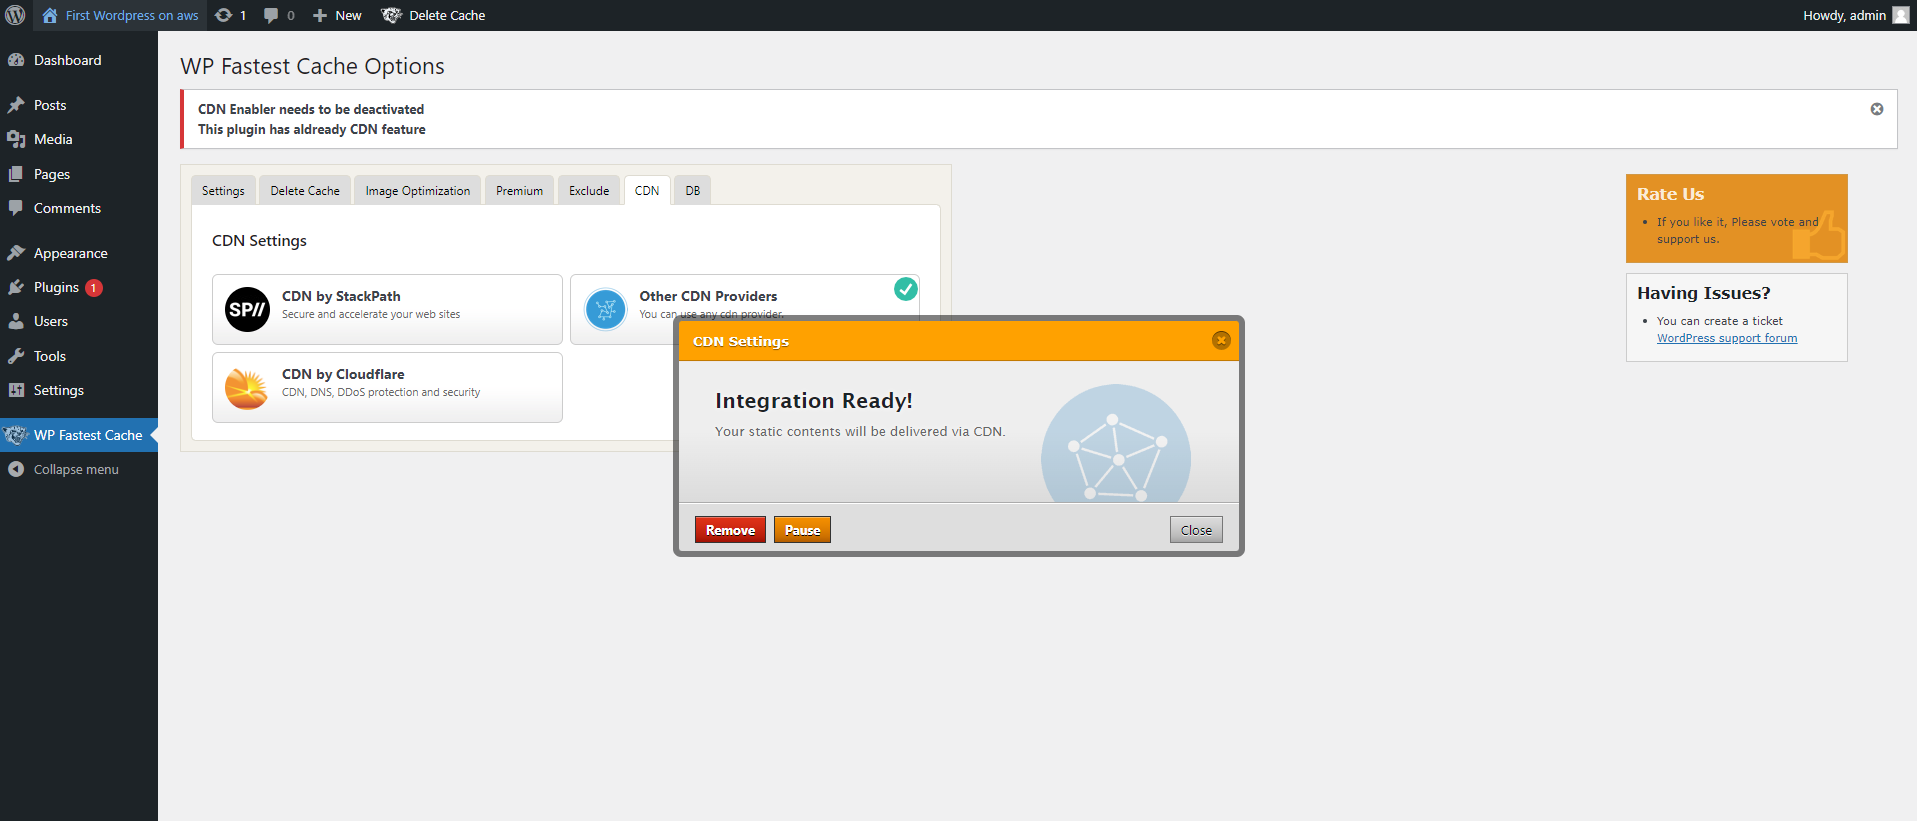Click the Settings sliders icon in sidebar
This screenshot has width=1917, height=821.
[x=16, y=390]
